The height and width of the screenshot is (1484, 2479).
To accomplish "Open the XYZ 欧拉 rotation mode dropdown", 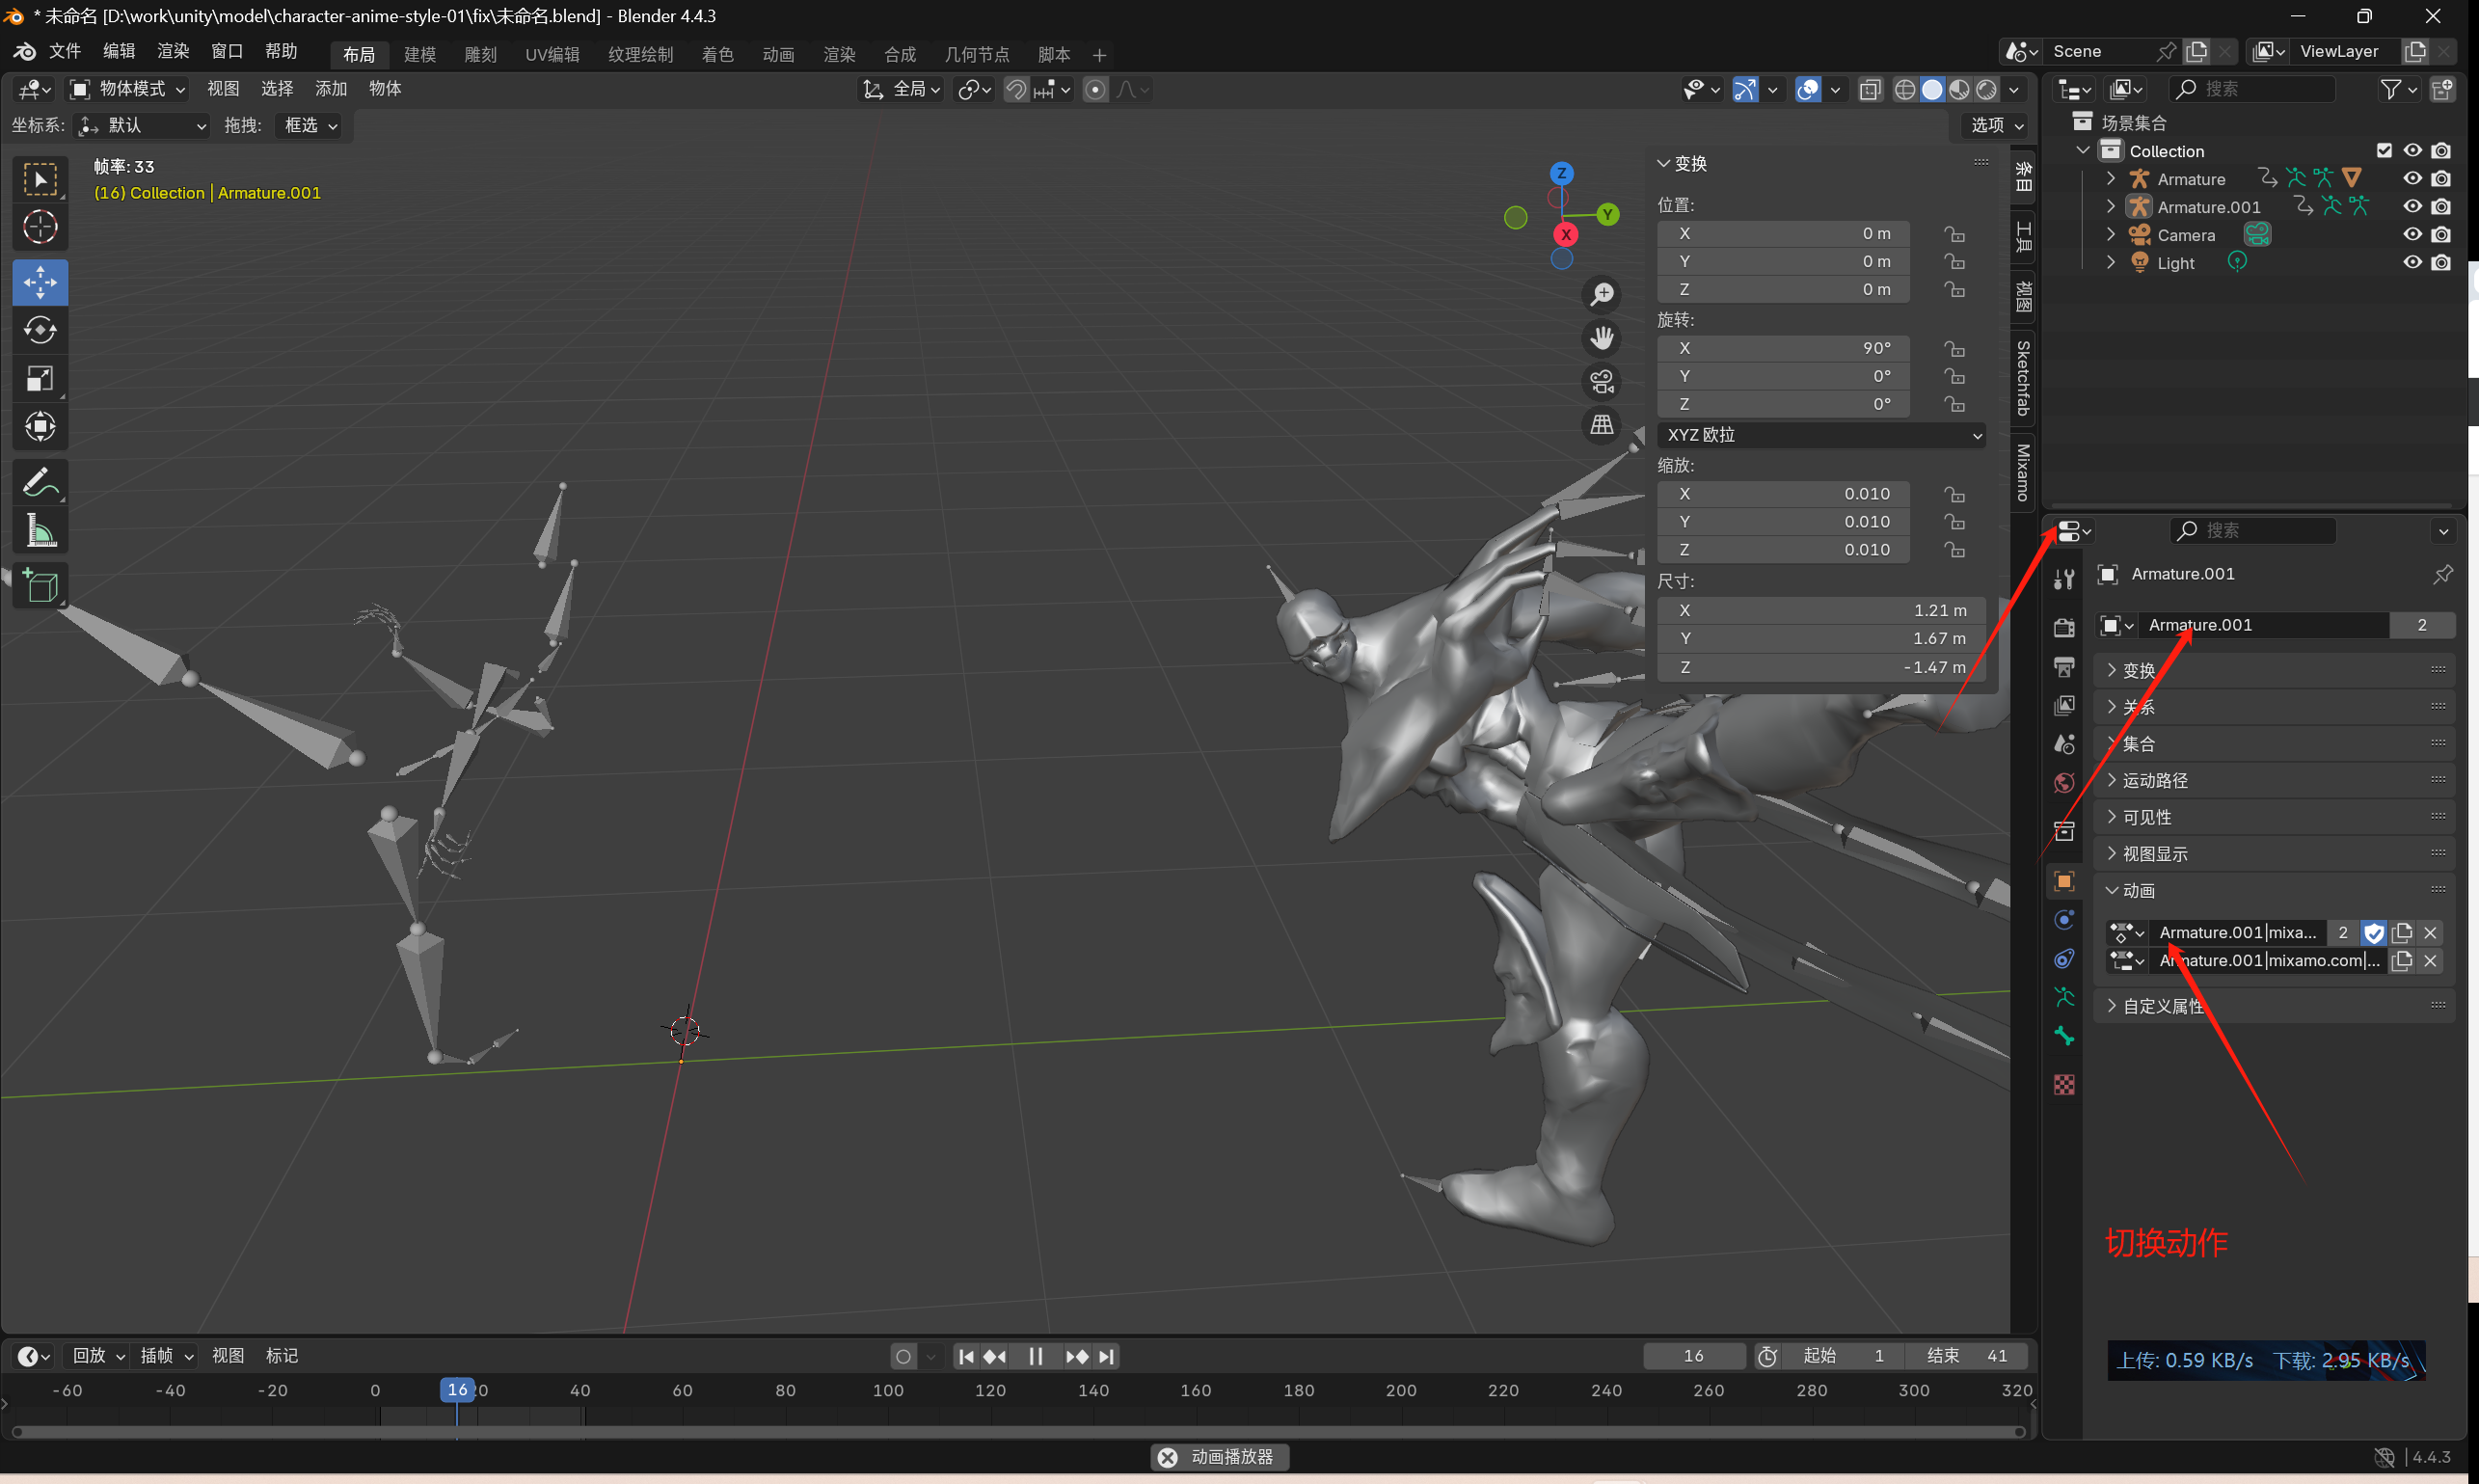I will [1820, 435].
